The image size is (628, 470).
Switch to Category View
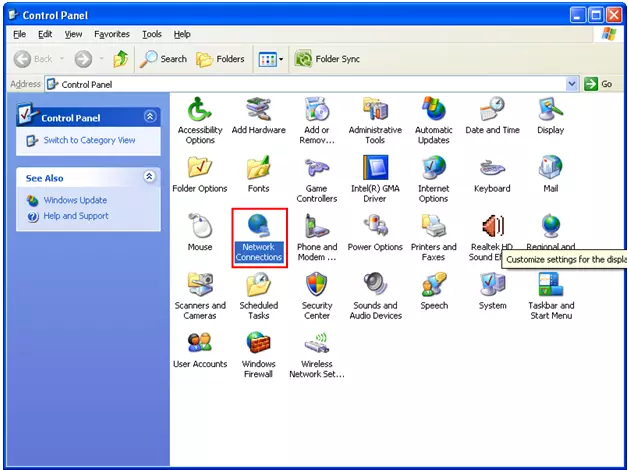89,141
